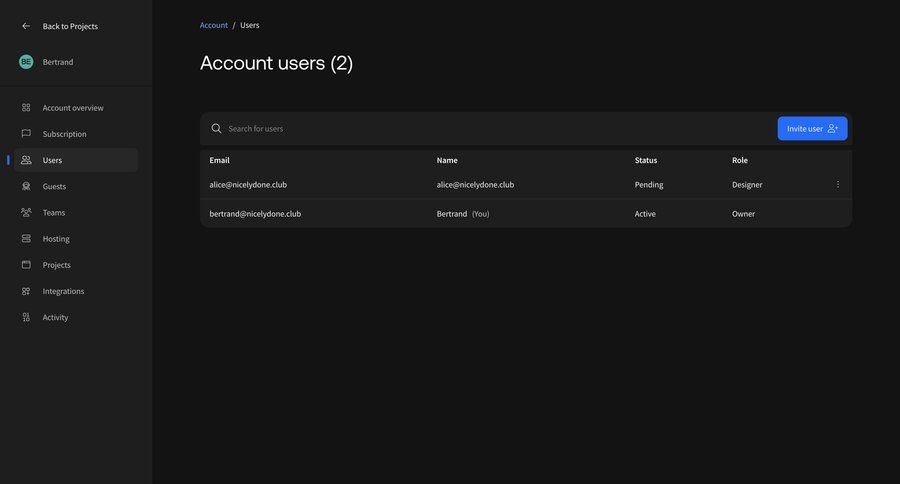Click the search magnifier icon
Image resolution: width=900 pixels, height=484 pixels.
tap(216, 129)
